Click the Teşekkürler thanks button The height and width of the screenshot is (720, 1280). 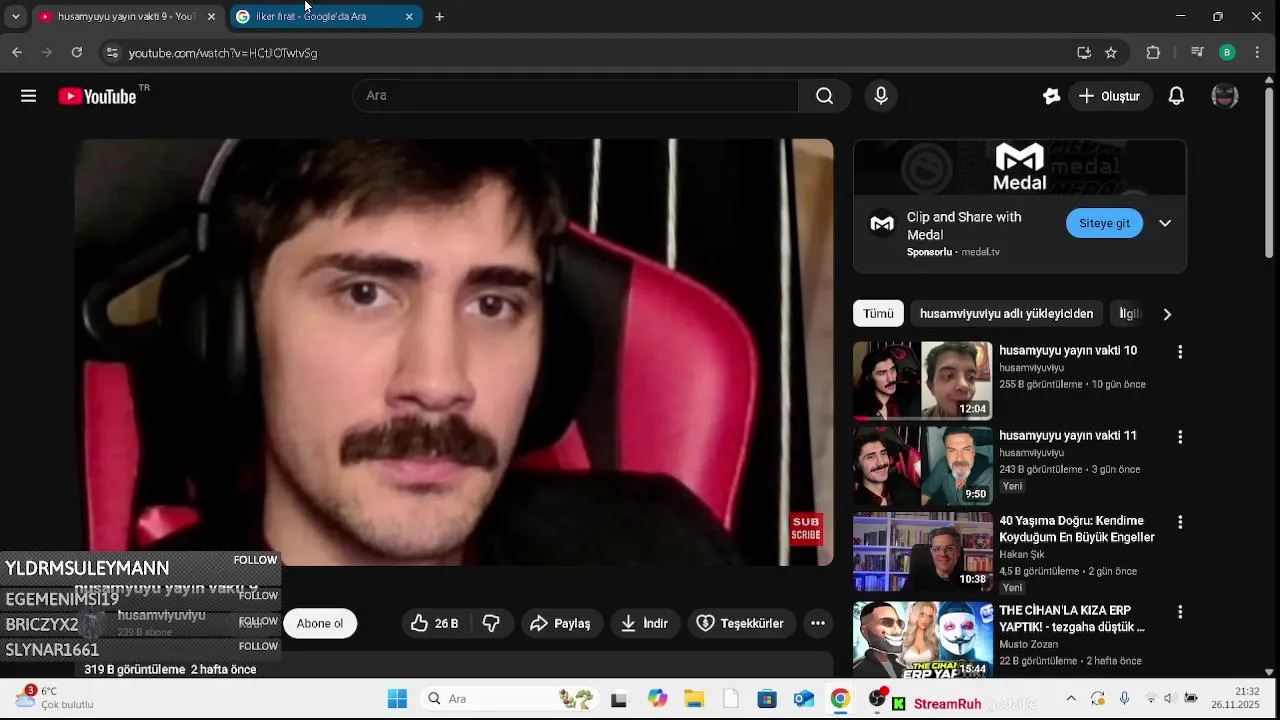[x=741, y=623]
